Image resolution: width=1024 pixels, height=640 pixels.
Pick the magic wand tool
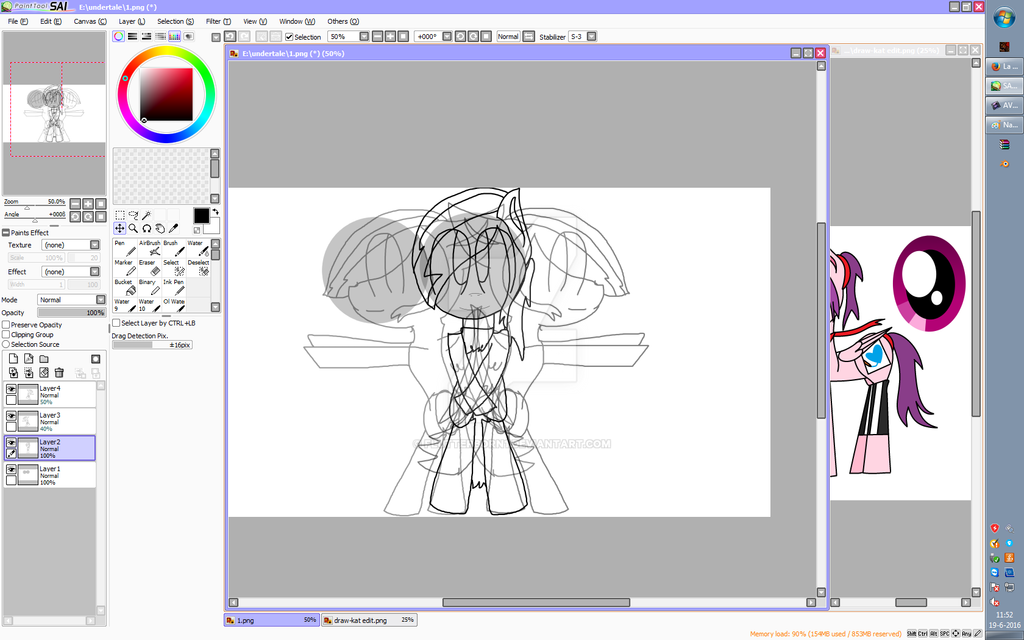coord(147,215)
